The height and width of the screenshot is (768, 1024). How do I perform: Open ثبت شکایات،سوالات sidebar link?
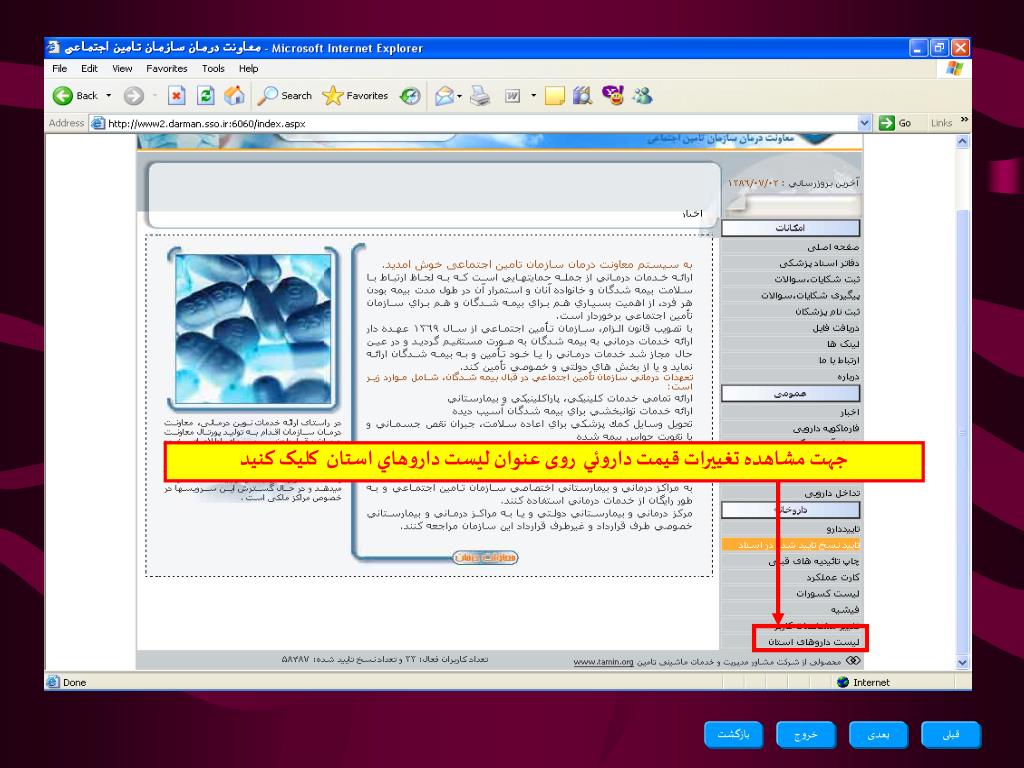pos(817,280)
